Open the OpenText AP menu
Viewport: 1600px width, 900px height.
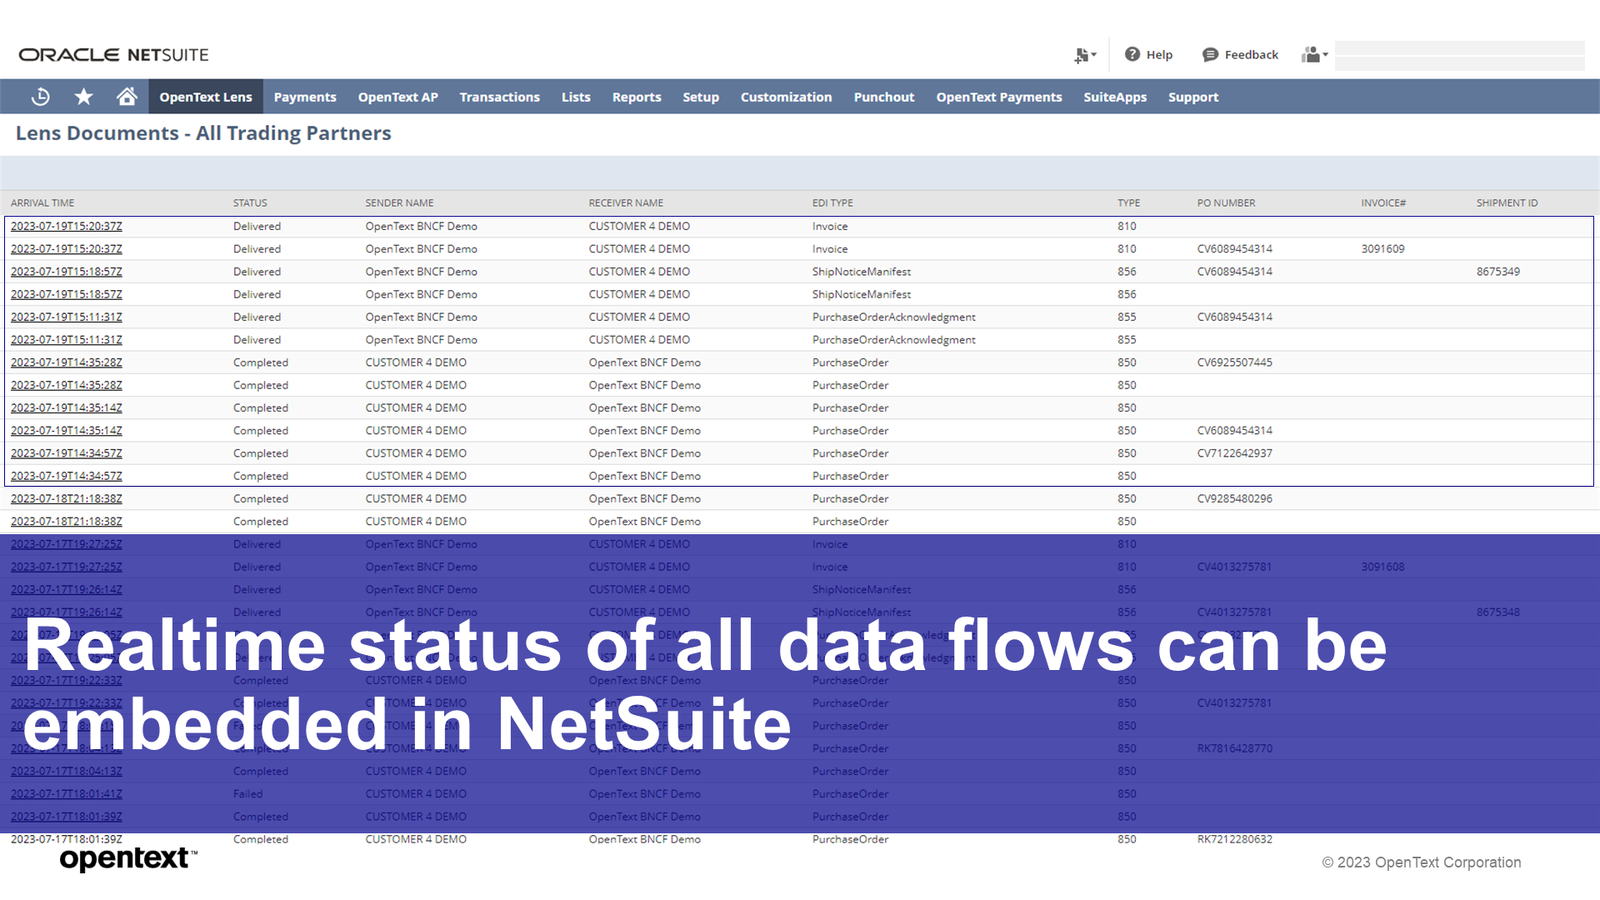pos(398,97)
